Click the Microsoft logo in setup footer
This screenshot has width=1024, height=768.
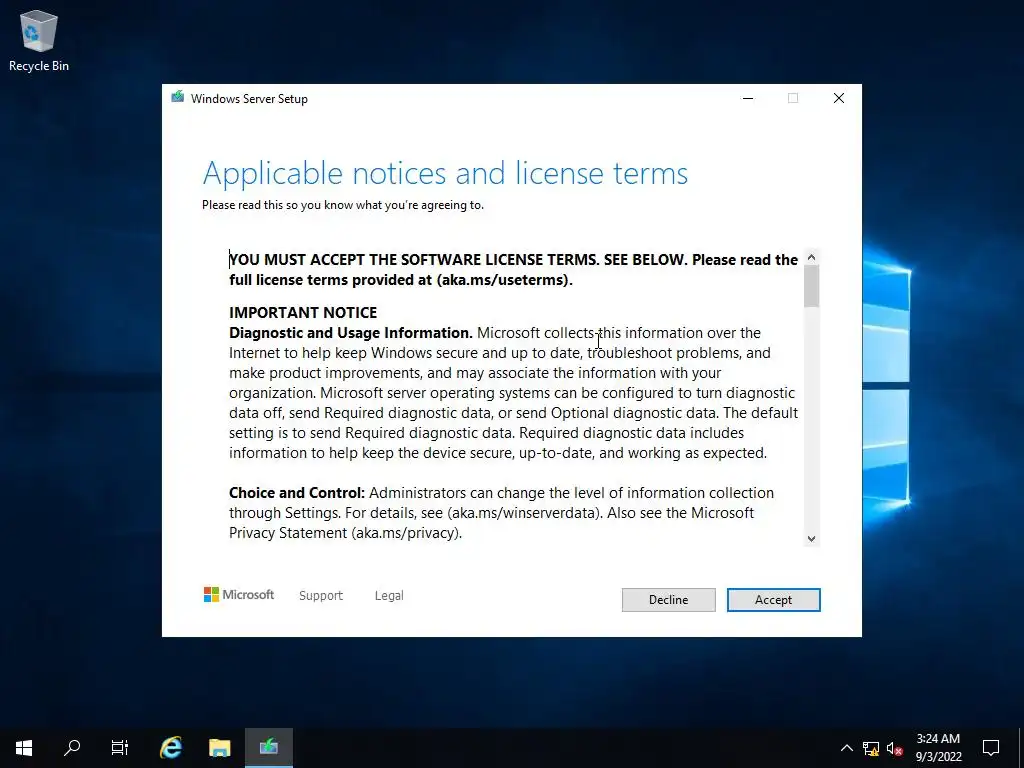(x=239, y=594)
